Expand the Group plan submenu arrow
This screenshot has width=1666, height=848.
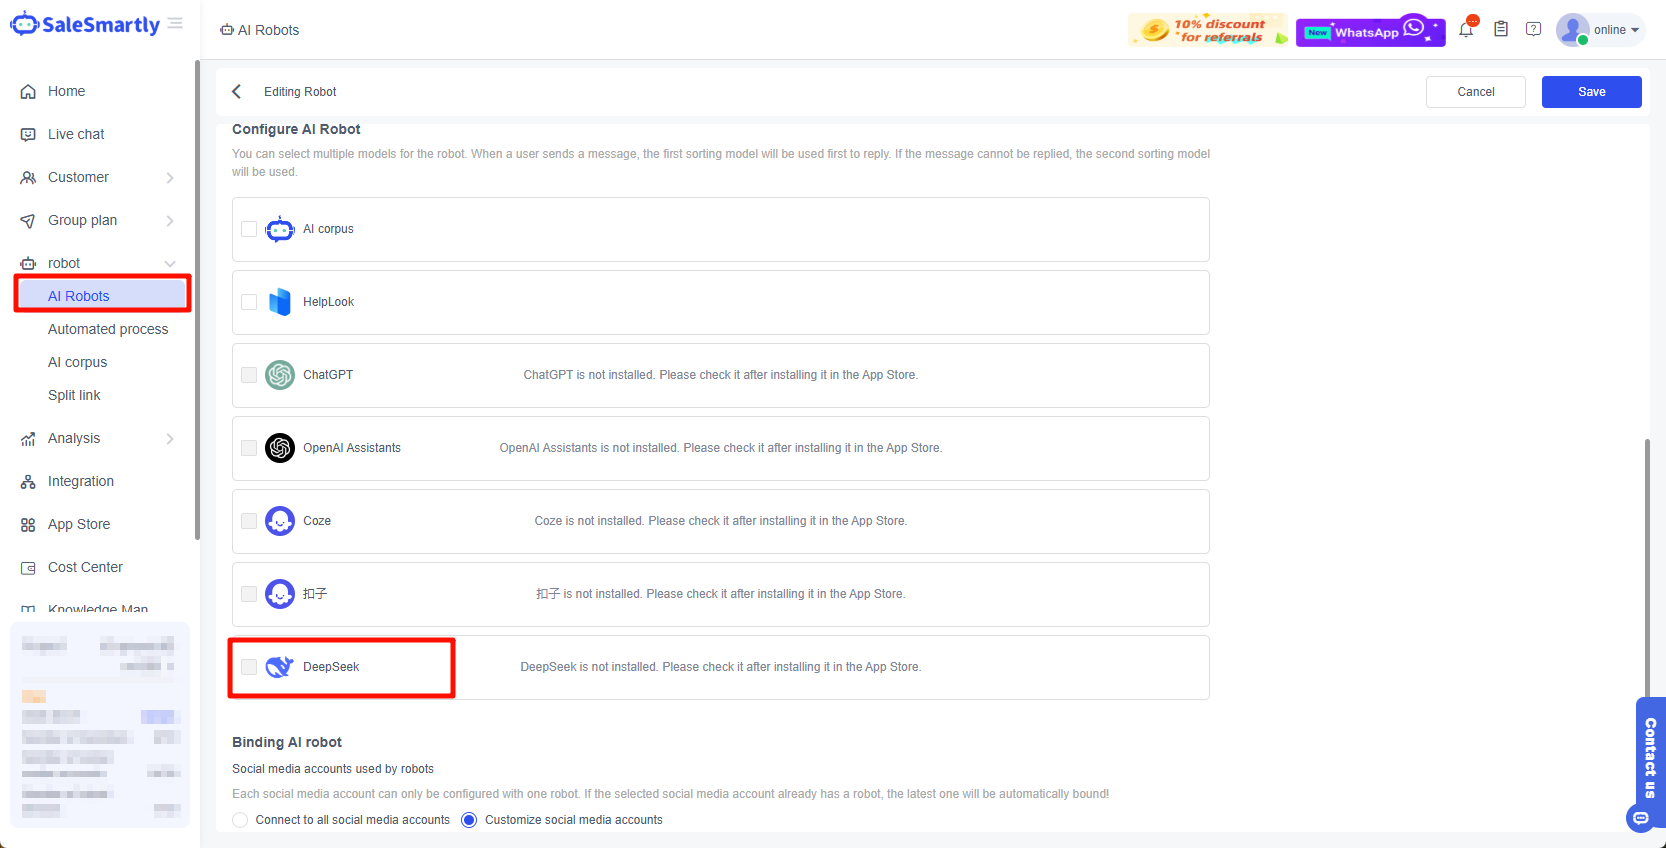(x=170, y=221)
